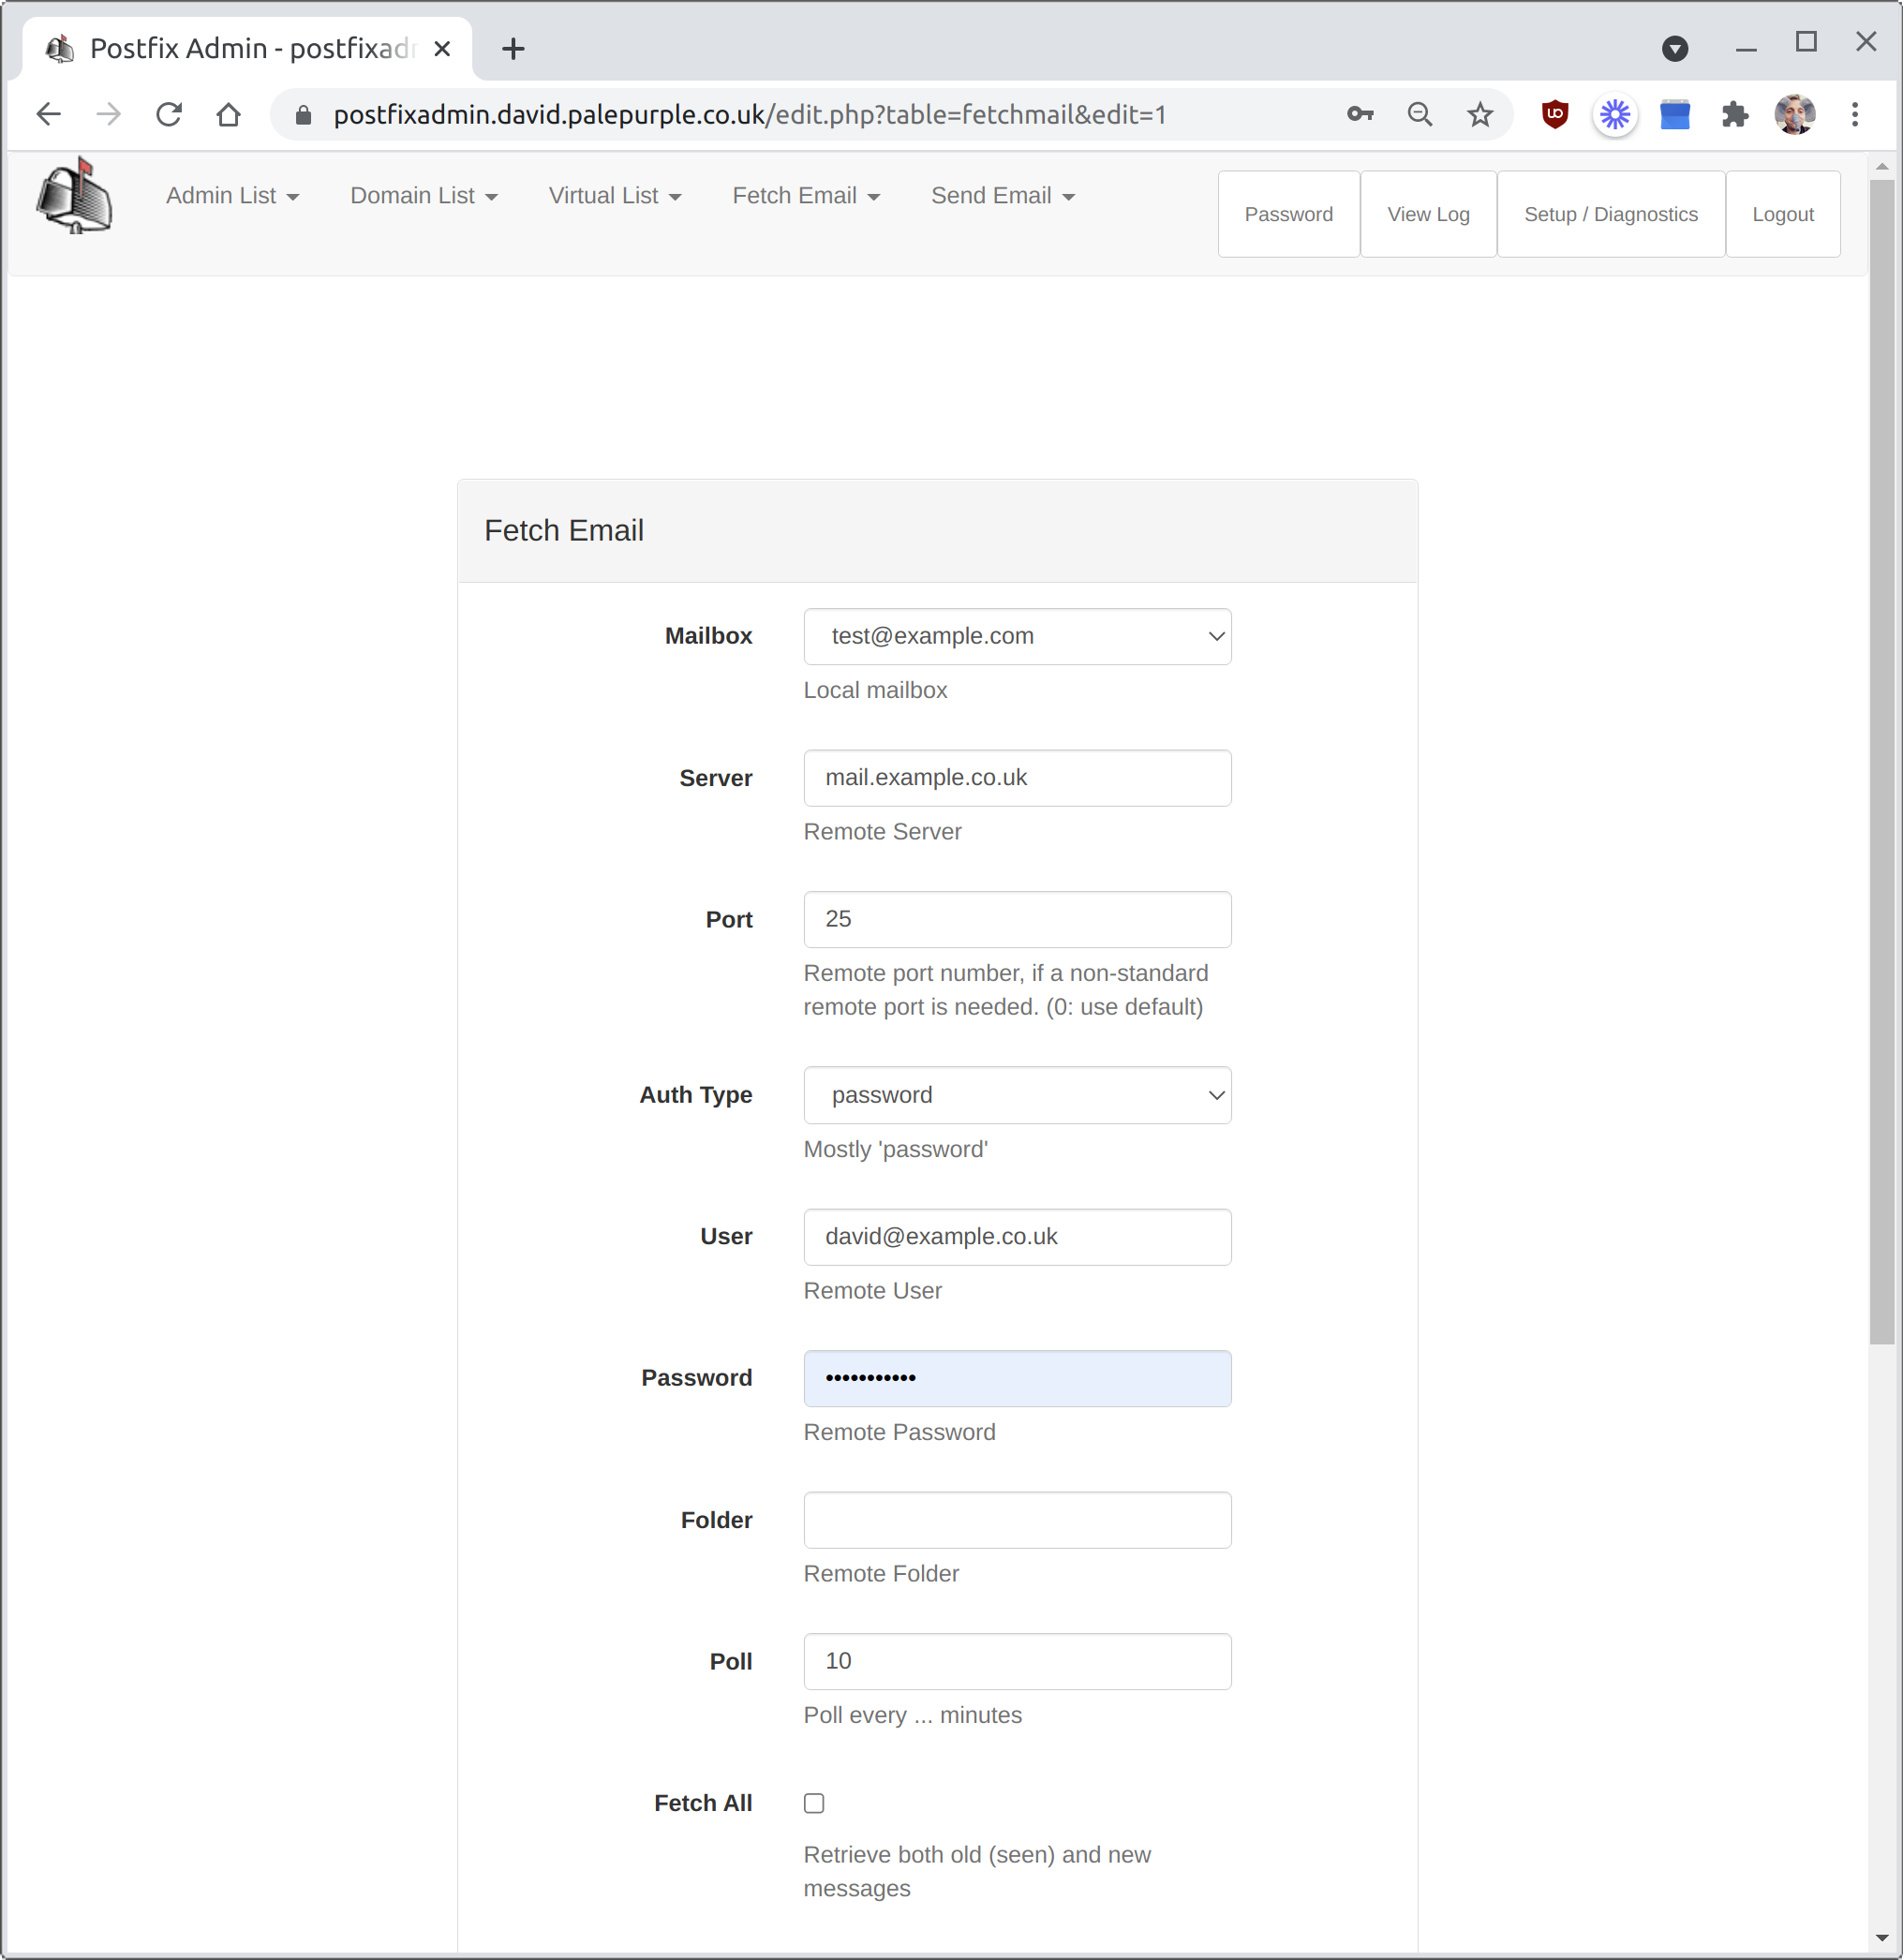Click the Remote Folder input field
Viewport: 1903px width, 1960px height.
tap(1018, 1519)
